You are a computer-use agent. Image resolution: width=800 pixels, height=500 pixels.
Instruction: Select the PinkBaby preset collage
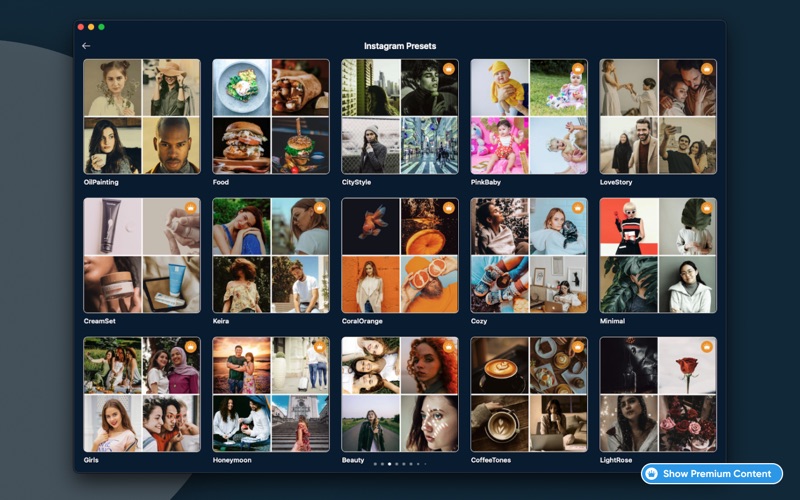point(529,116)
